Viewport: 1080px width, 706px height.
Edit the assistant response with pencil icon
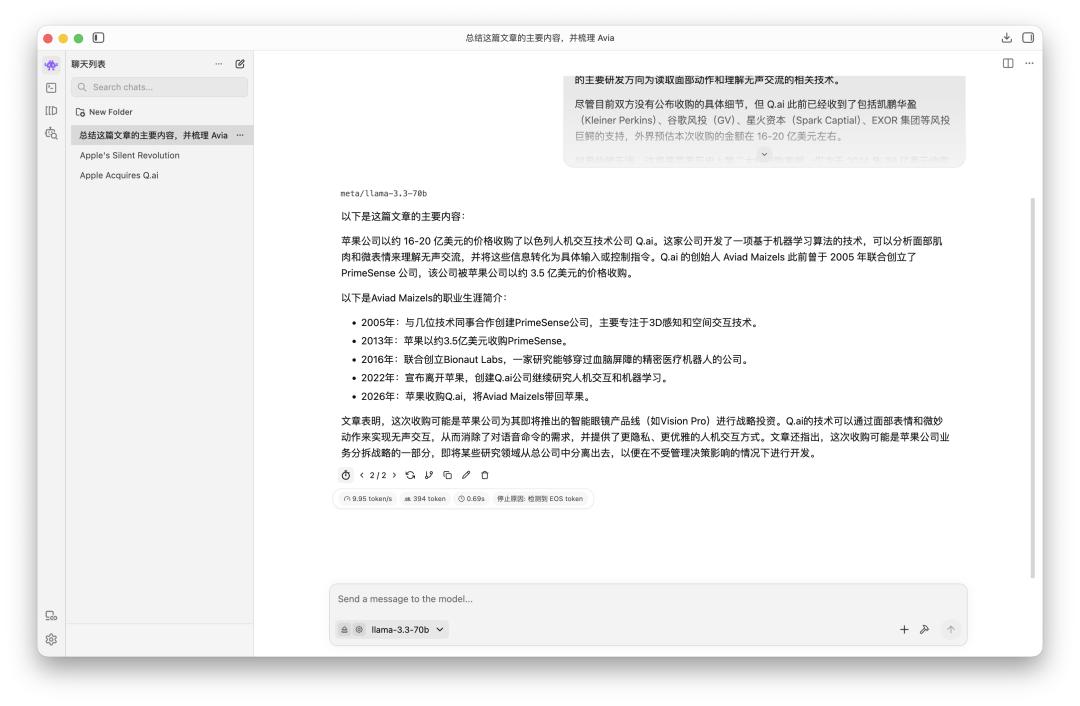(x=465, y=474)
